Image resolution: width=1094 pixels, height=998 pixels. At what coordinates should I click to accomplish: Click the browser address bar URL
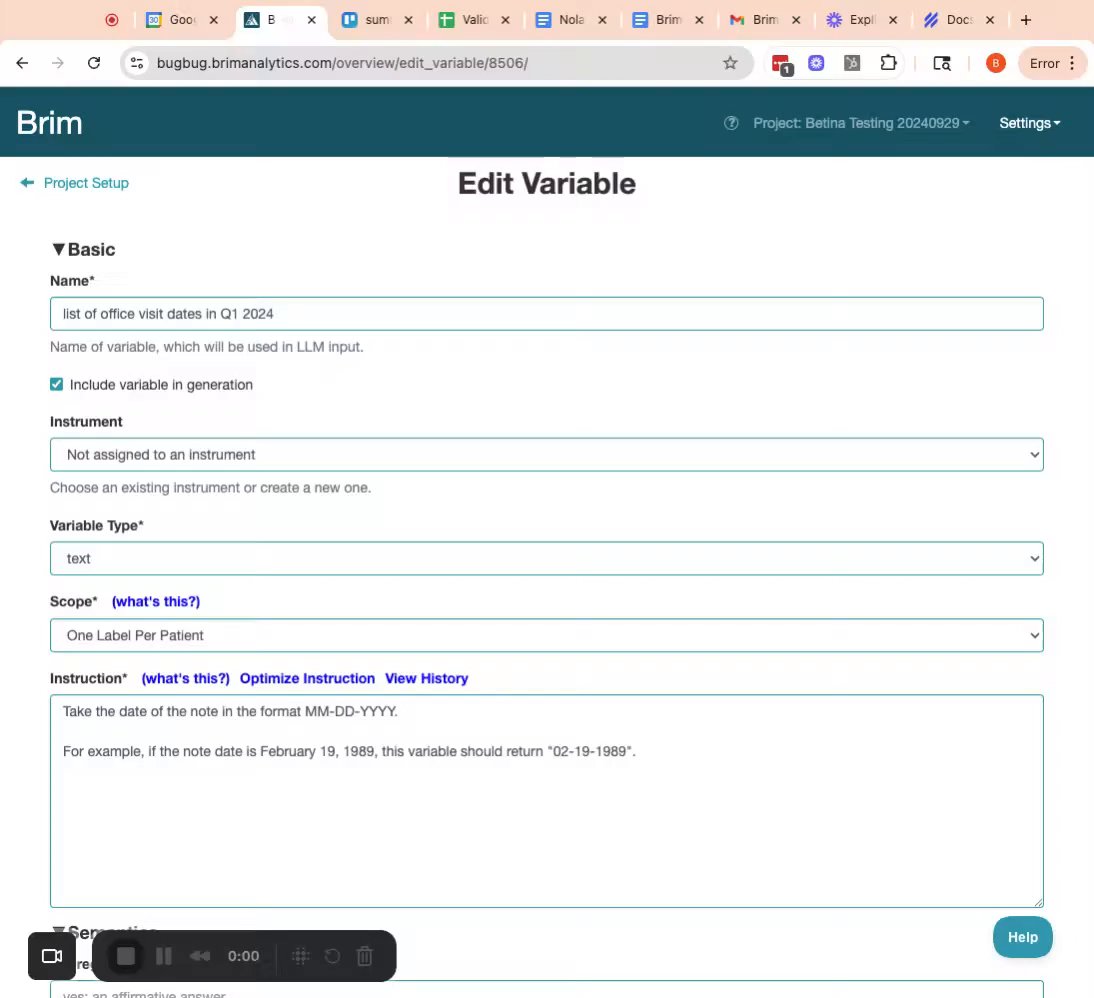[x=342, y=63]
